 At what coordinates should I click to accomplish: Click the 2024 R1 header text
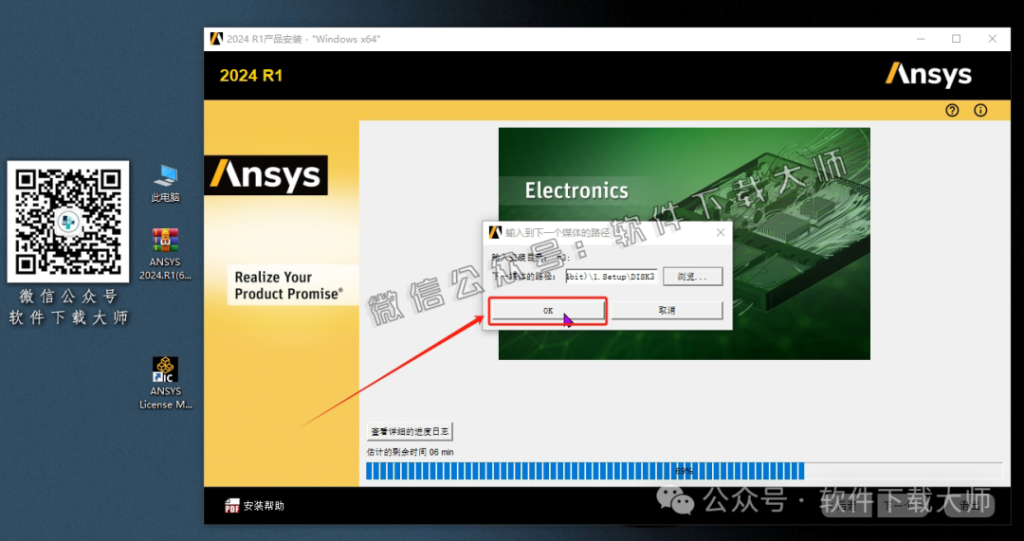coord(251,76)
